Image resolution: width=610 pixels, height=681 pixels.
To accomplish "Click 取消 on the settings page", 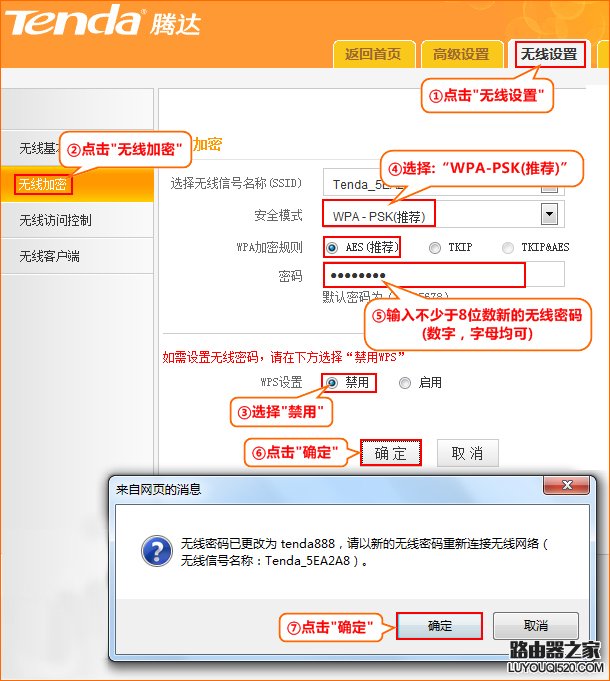I will coord(467,453).
